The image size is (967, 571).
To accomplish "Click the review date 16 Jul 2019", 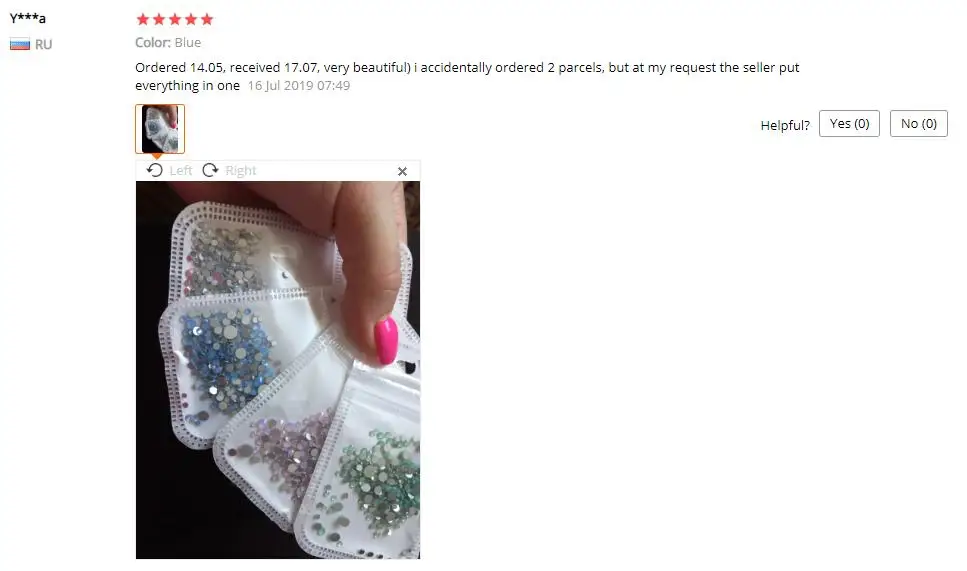I will [298, 86].
